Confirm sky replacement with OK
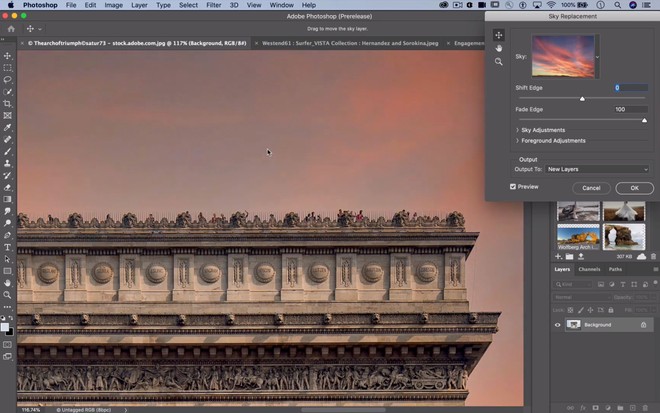The image size is (660, 413). coord(634,188)
